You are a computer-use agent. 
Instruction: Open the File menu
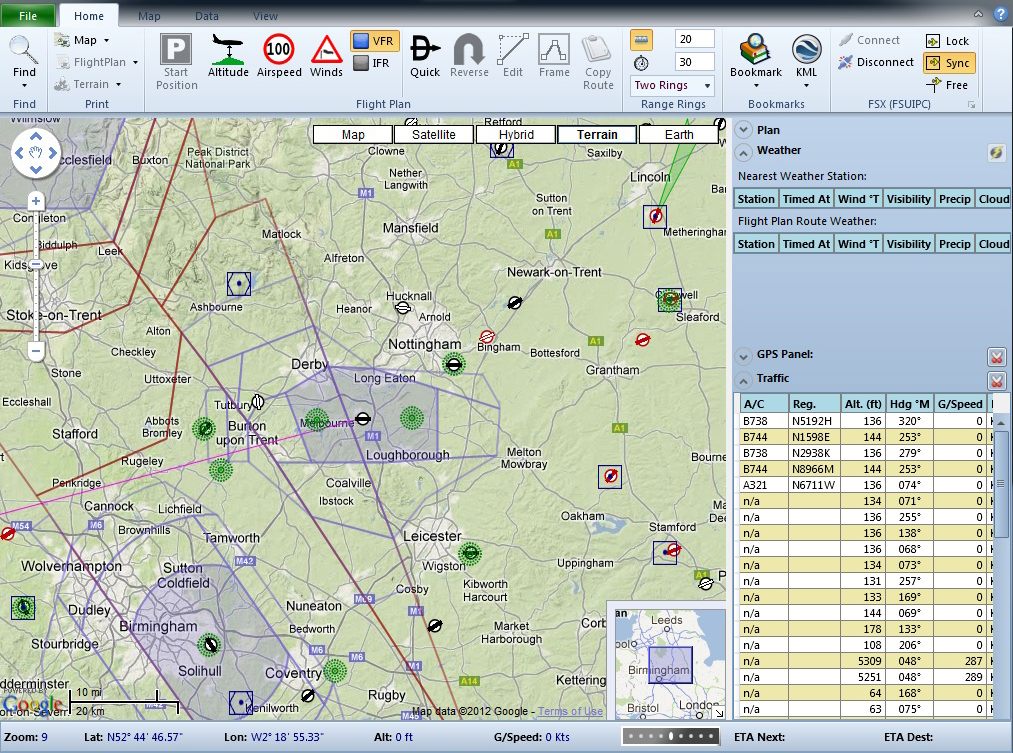point(28,15)
